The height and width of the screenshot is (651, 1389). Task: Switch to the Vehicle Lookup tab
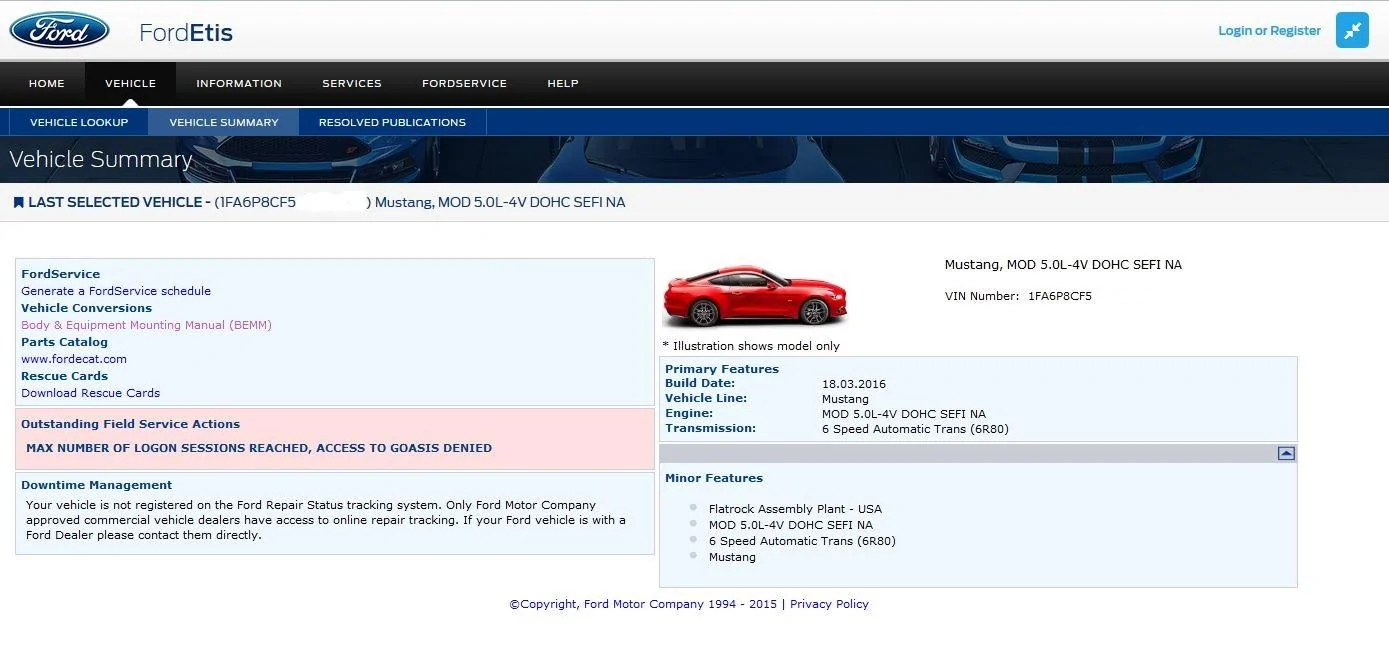click(79, 122)
